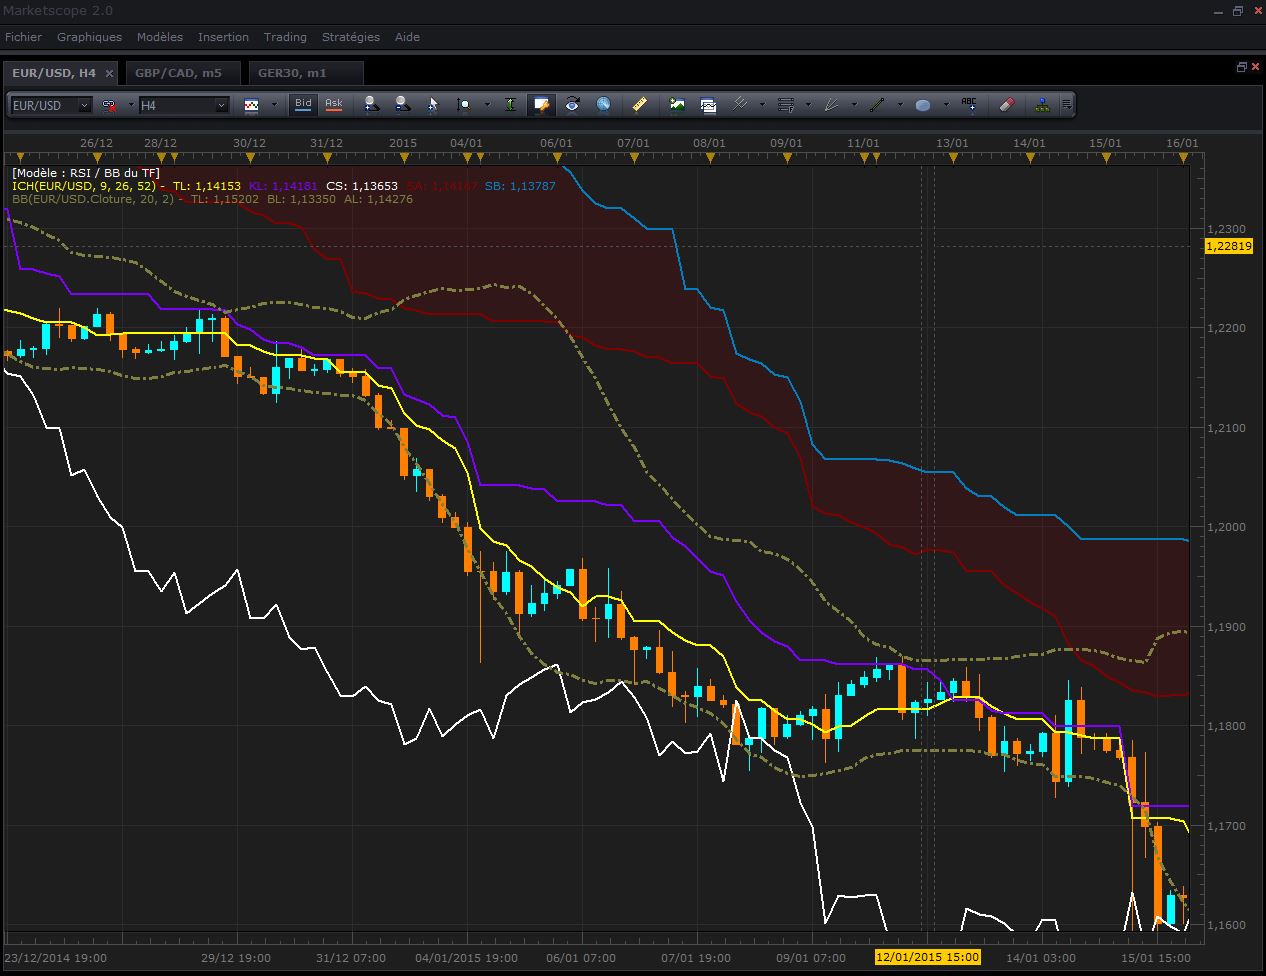Select the crosshair cursor tool
1266x976 pixels.
tap(433, 104)
